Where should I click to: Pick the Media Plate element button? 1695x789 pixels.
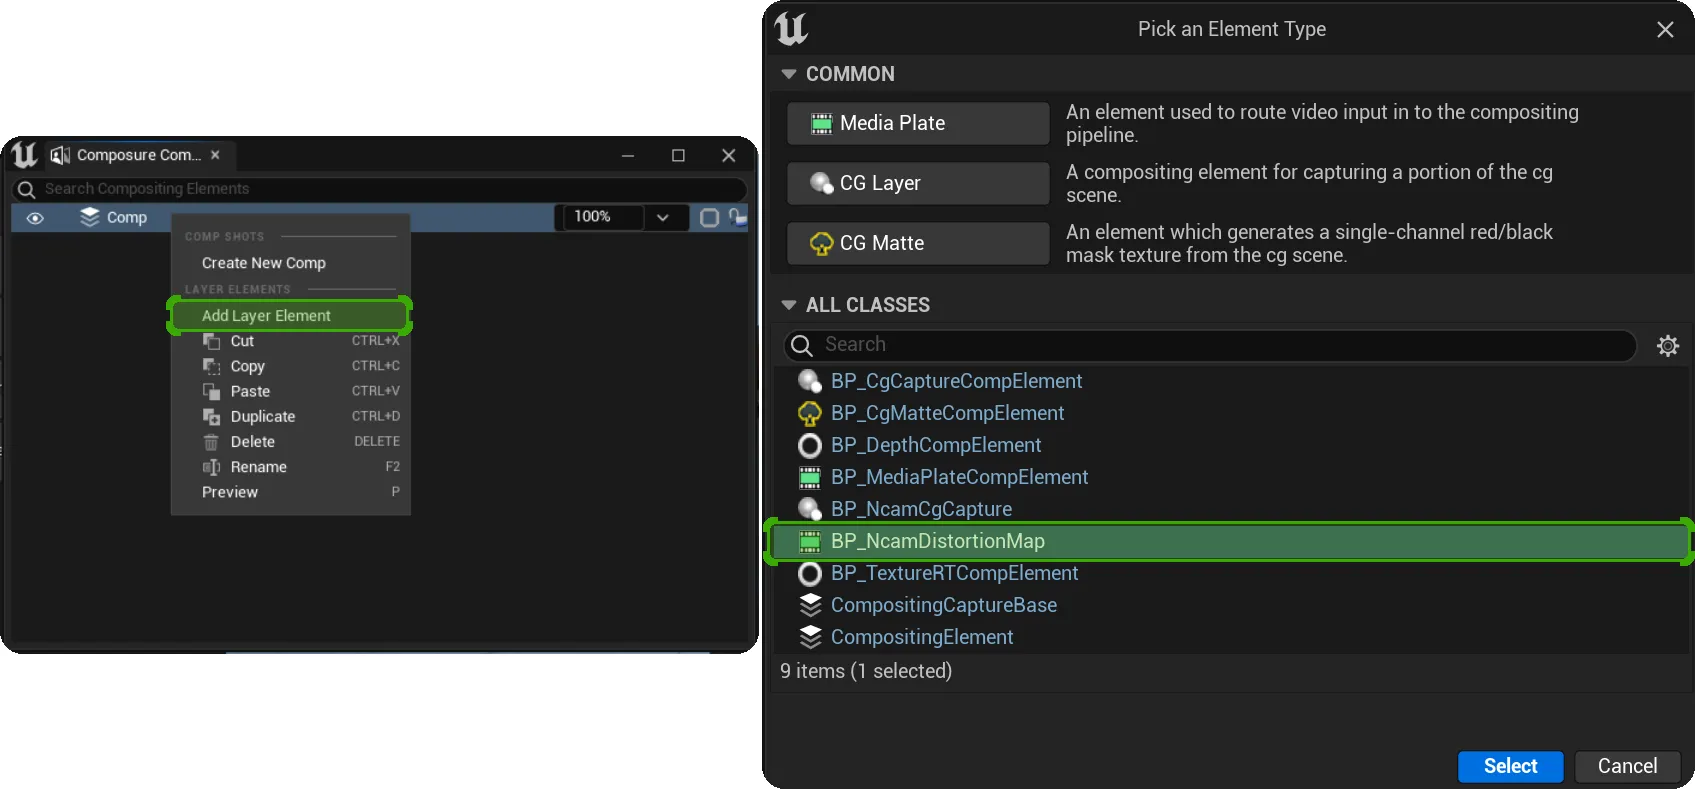tap(918, 123)
